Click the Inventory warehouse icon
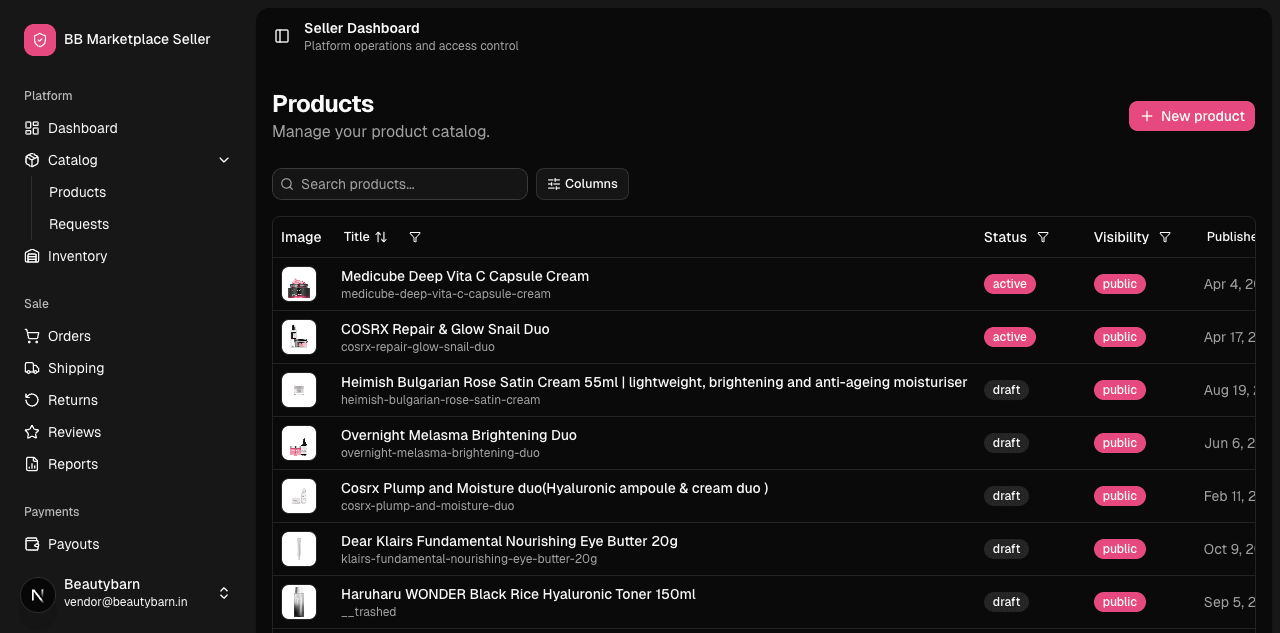Image resolution: width=1280 pixels, height=633 pixels. tap(32, 256)
